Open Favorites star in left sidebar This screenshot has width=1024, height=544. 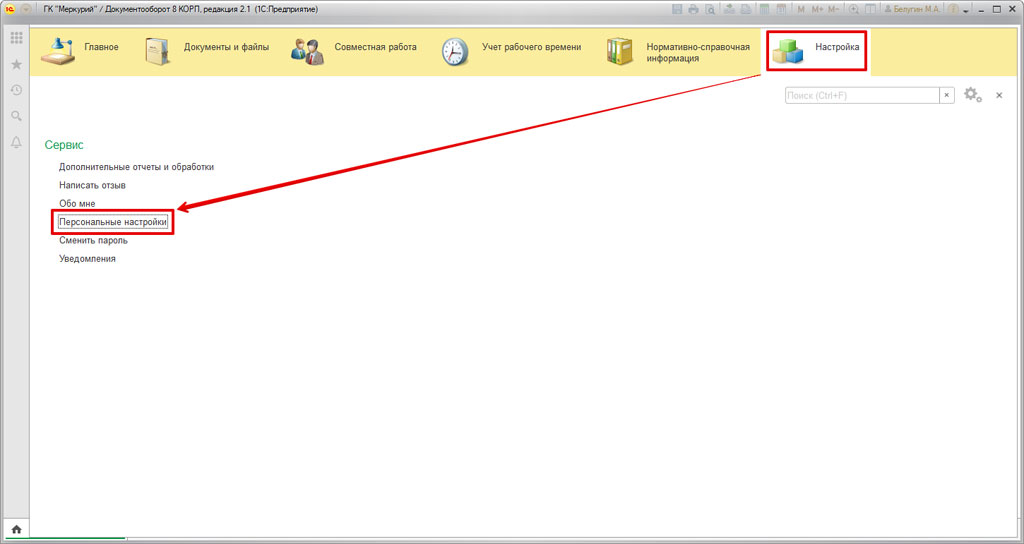pos(16,64)
